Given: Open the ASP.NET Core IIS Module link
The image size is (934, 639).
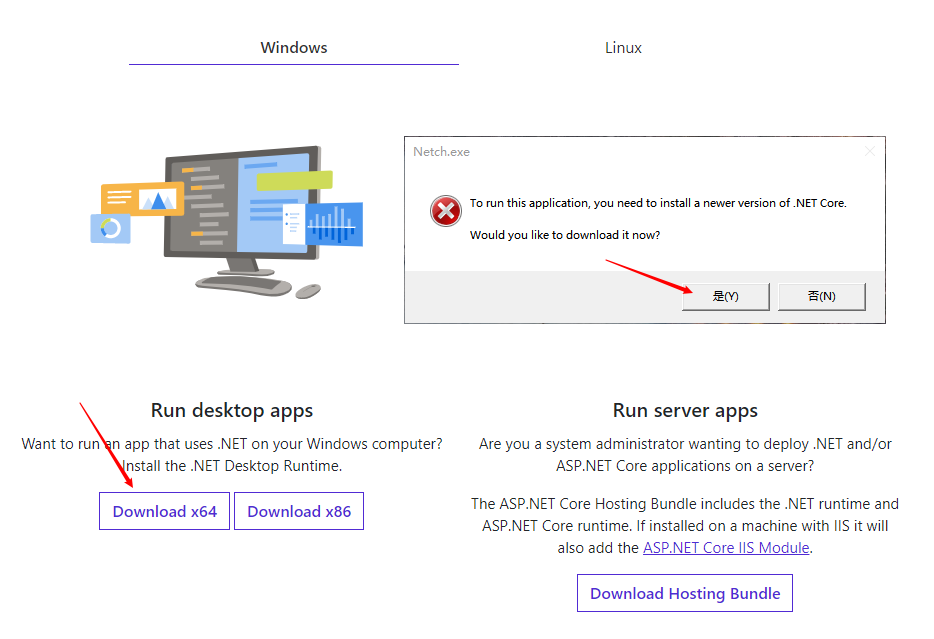Looking at the screenshot, I should [x=726, y=548].
